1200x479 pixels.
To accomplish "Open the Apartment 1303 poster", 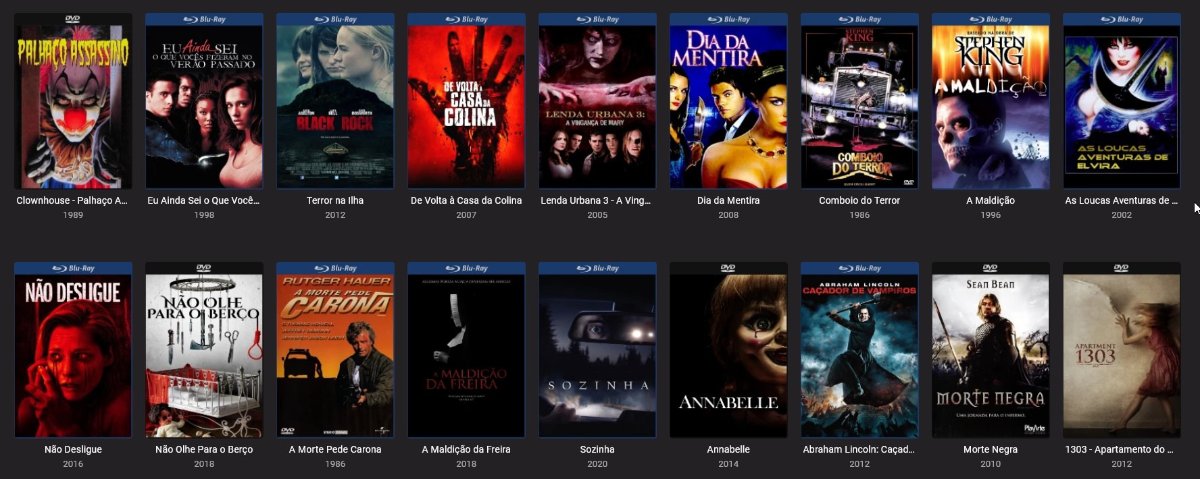I will tap(1121, 350).
